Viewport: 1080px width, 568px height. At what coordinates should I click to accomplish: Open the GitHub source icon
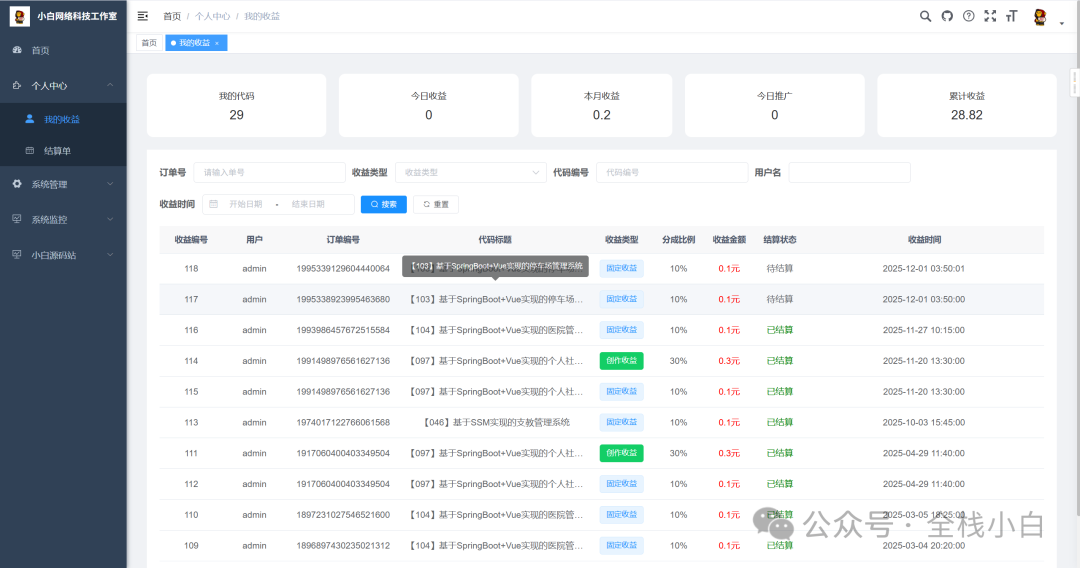[947, 16]
